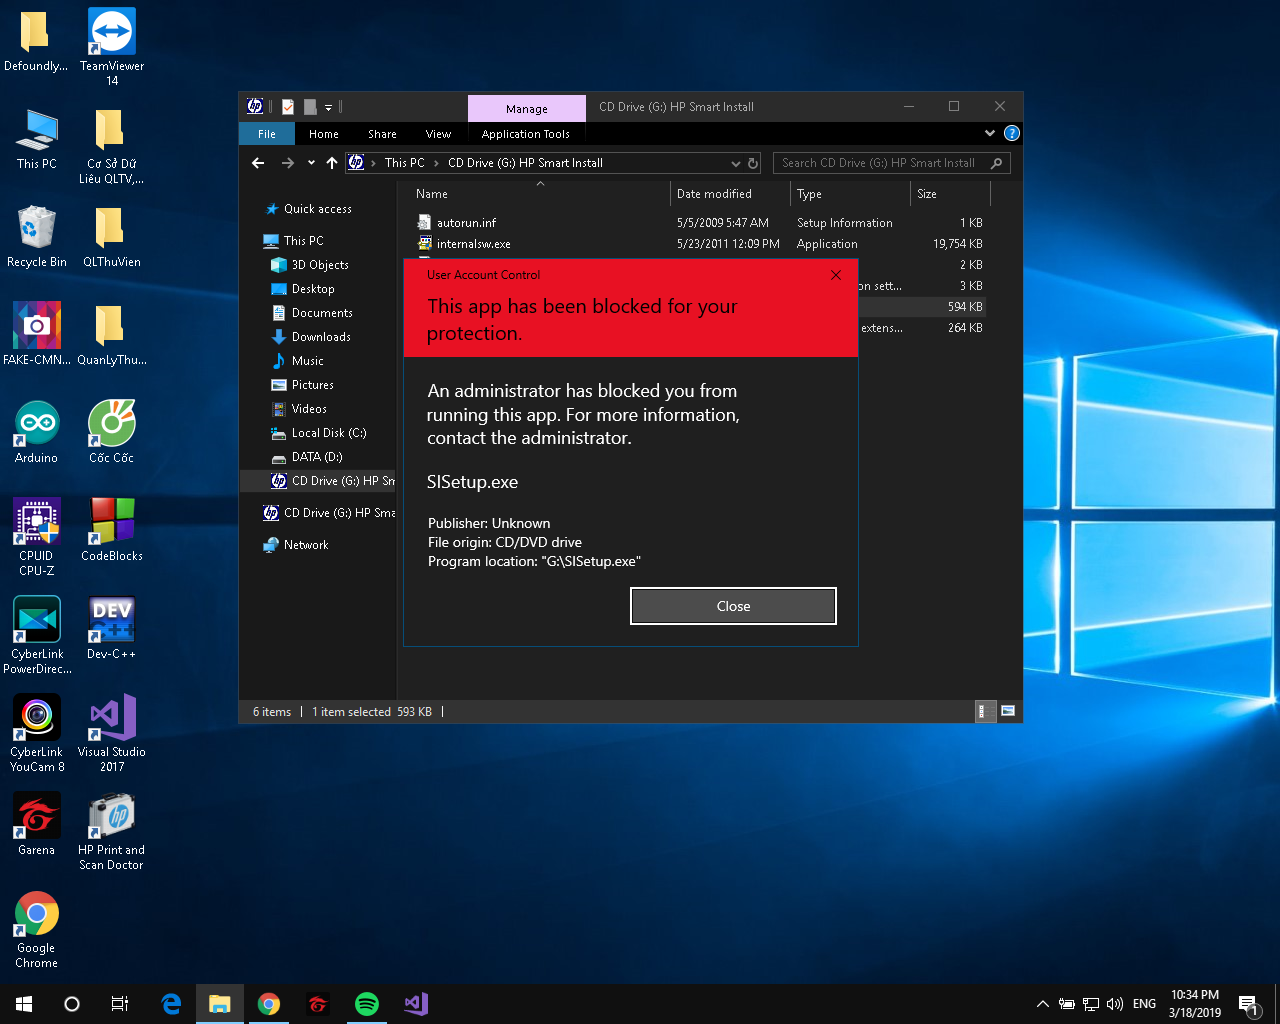Click the Explorer Help question mark icon
Image resolution: width=1280 pixels, height=1024 pixels.
tap(1011, 133)
